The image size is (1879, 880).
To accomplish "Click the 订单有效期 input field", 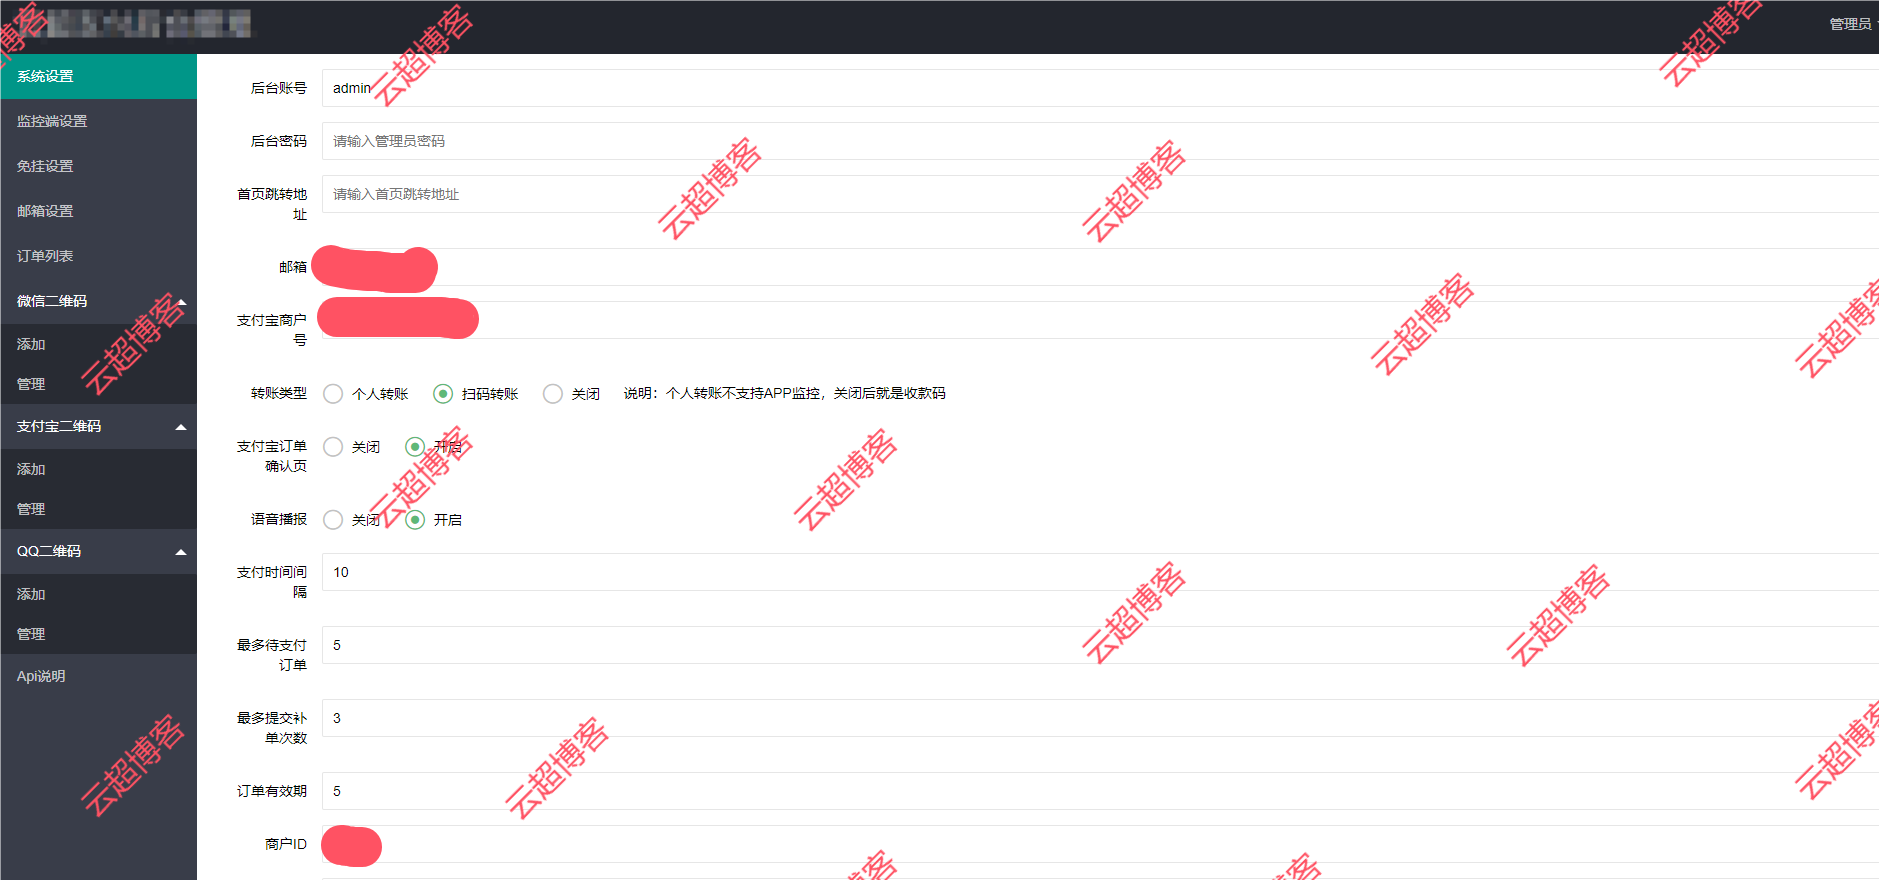I will (x=1100, y=791).
